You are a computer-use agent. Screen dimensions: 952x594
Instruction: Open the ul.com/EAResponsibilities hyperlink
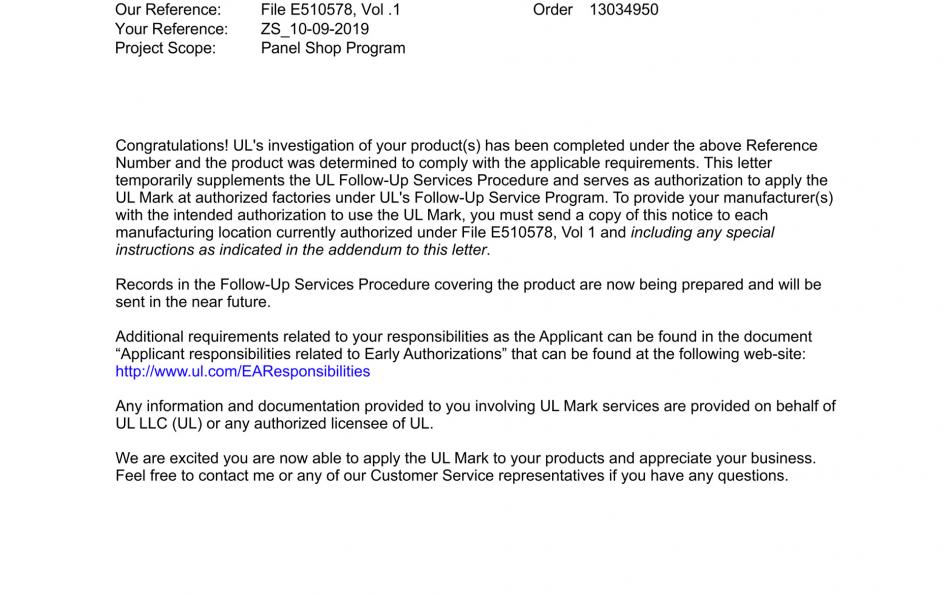click(242, 371)
